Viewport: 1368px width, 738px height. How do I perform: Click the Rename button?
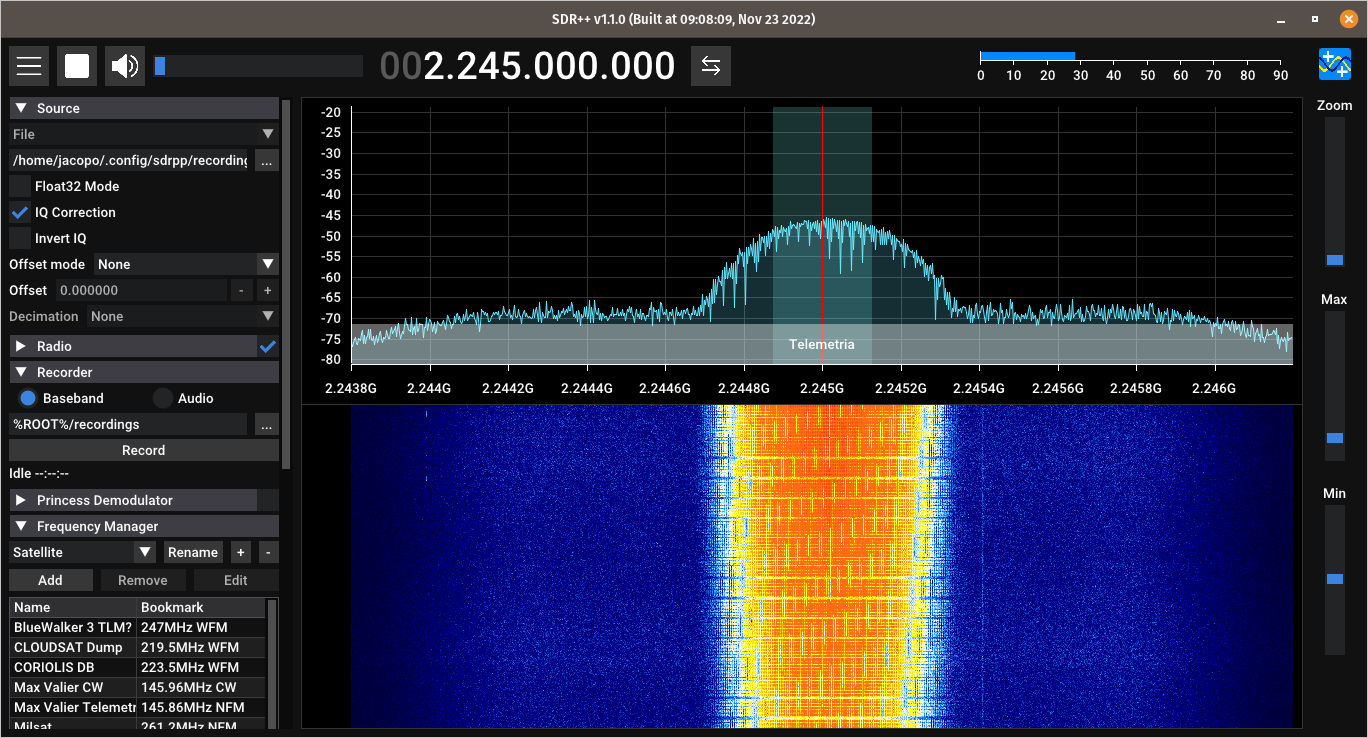click(x=193, y=552)
